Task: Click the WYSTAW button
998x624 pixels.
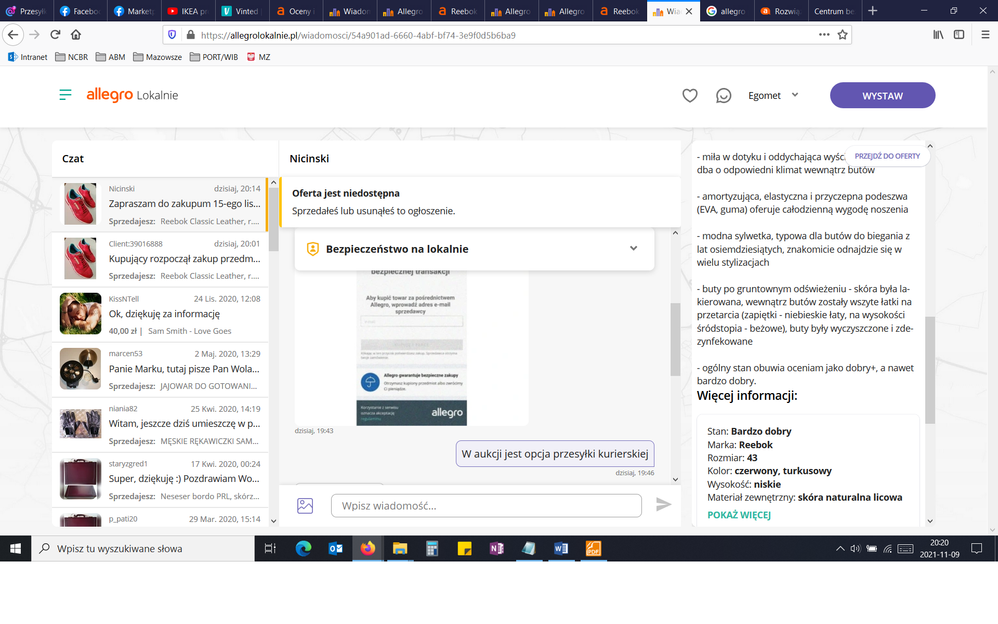Action: point(882,96)
